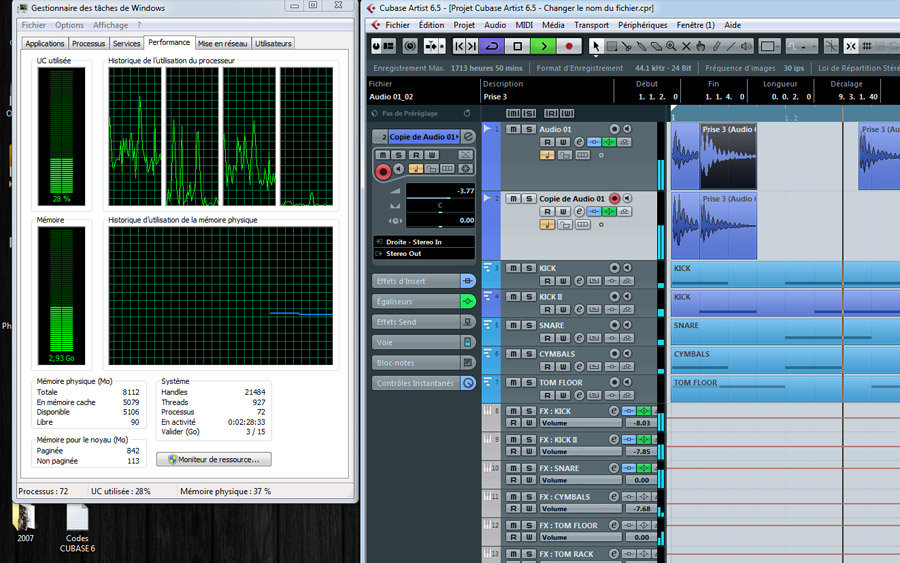Mute the KICK track
The height and width of the screenshot is (563, 900).
[513, 268]
